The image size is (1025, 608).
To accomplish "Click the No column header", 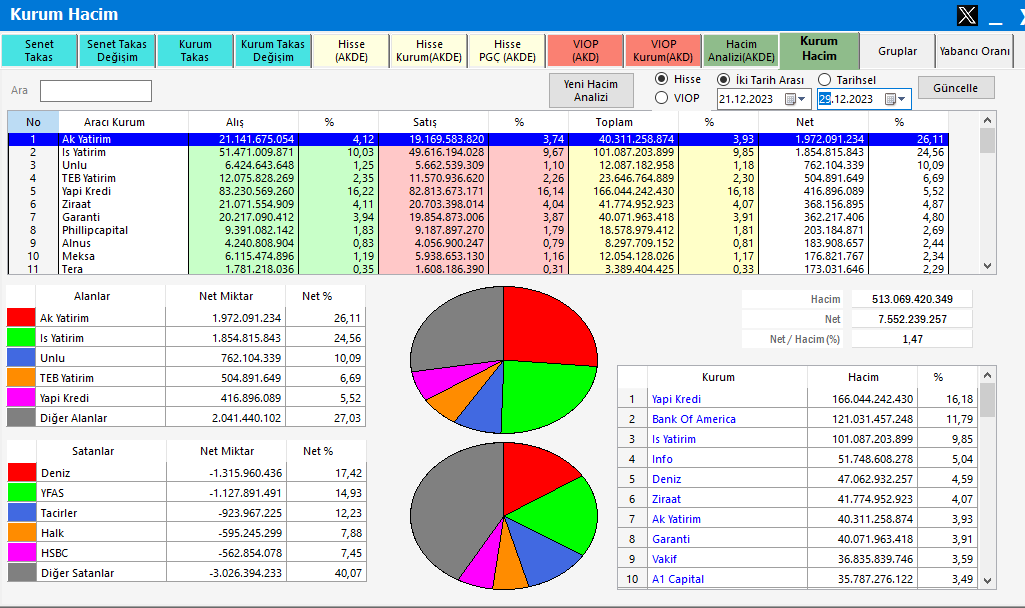I will (33, 122).
